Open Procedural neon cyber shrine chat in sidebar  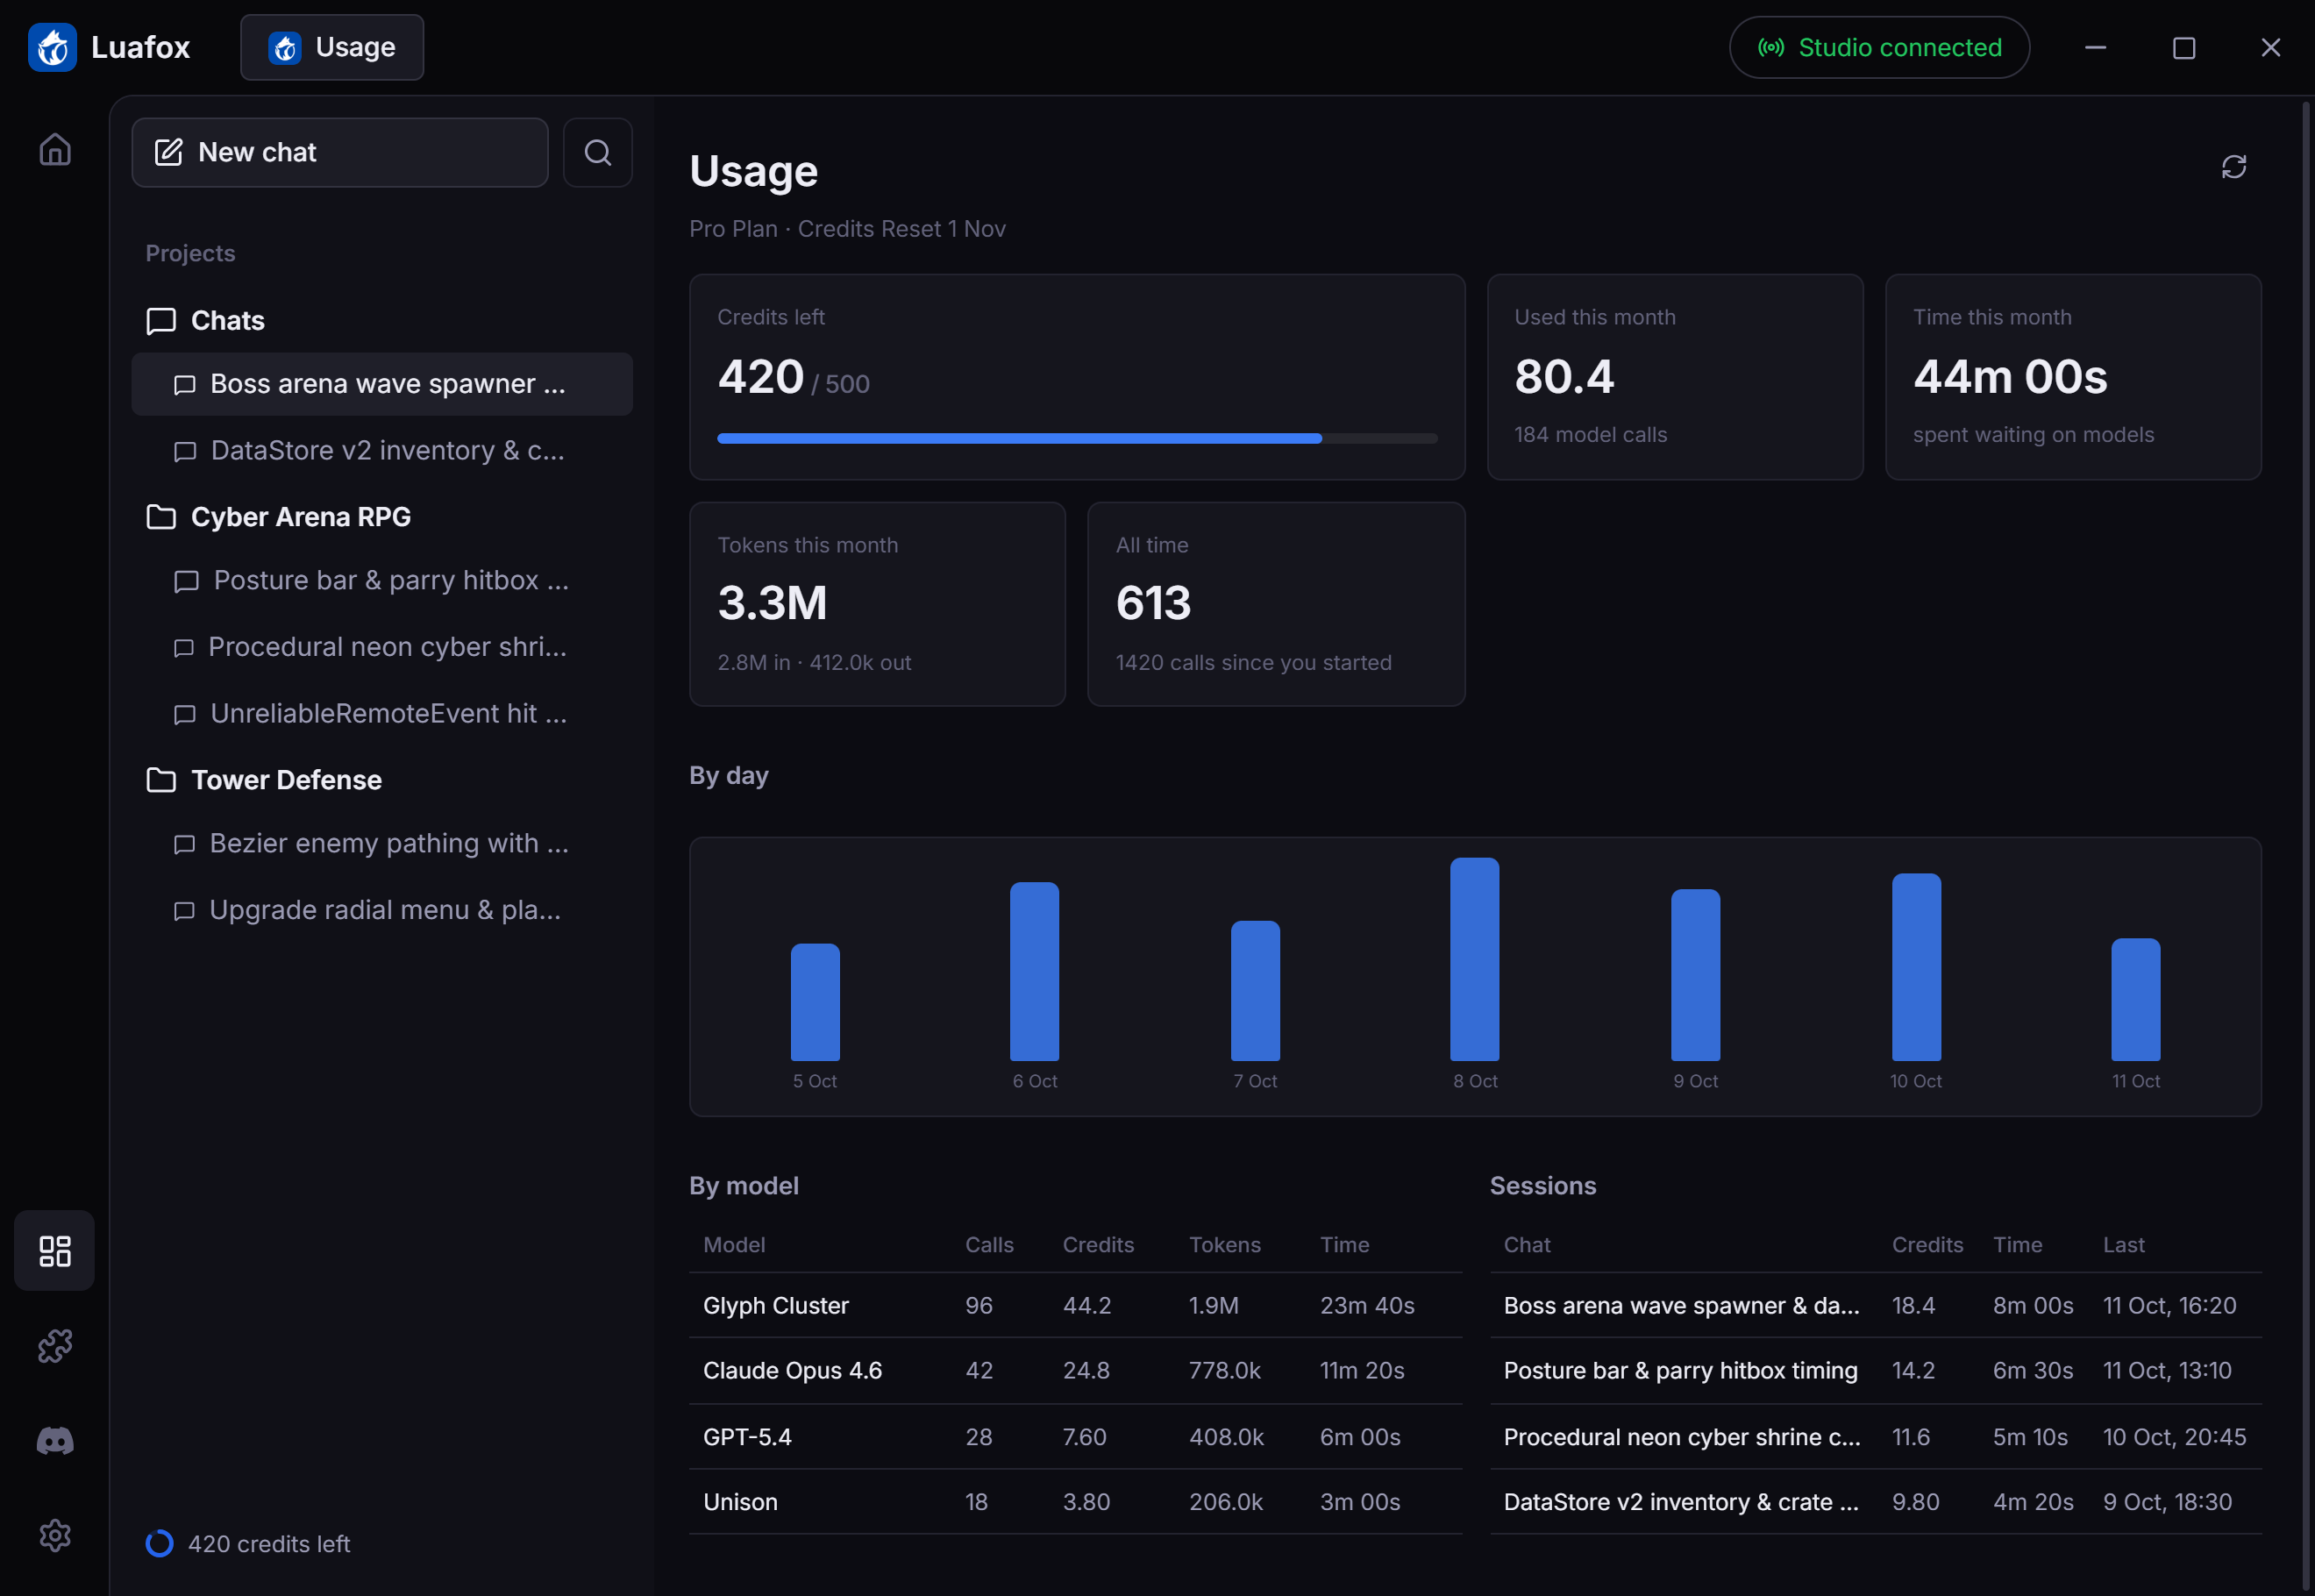382,647
